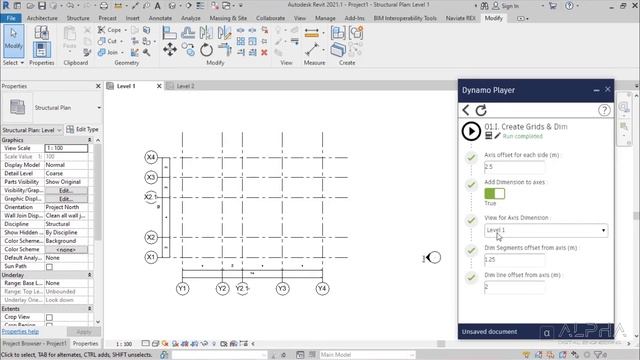Toggle Add Dimension to axes switch
Viewport: 640px width, 360px height.
click(x=494, y=193)
